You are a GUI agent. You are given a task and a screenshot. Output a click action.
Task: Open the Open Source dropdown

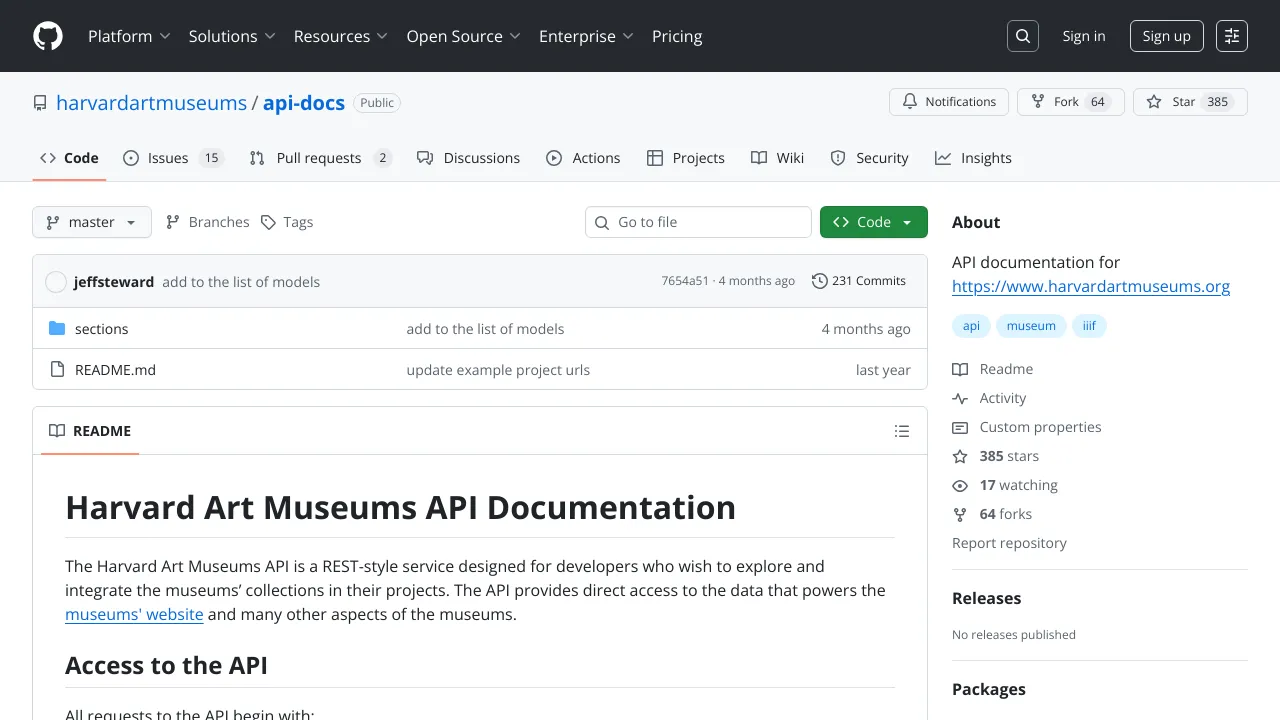463,36
